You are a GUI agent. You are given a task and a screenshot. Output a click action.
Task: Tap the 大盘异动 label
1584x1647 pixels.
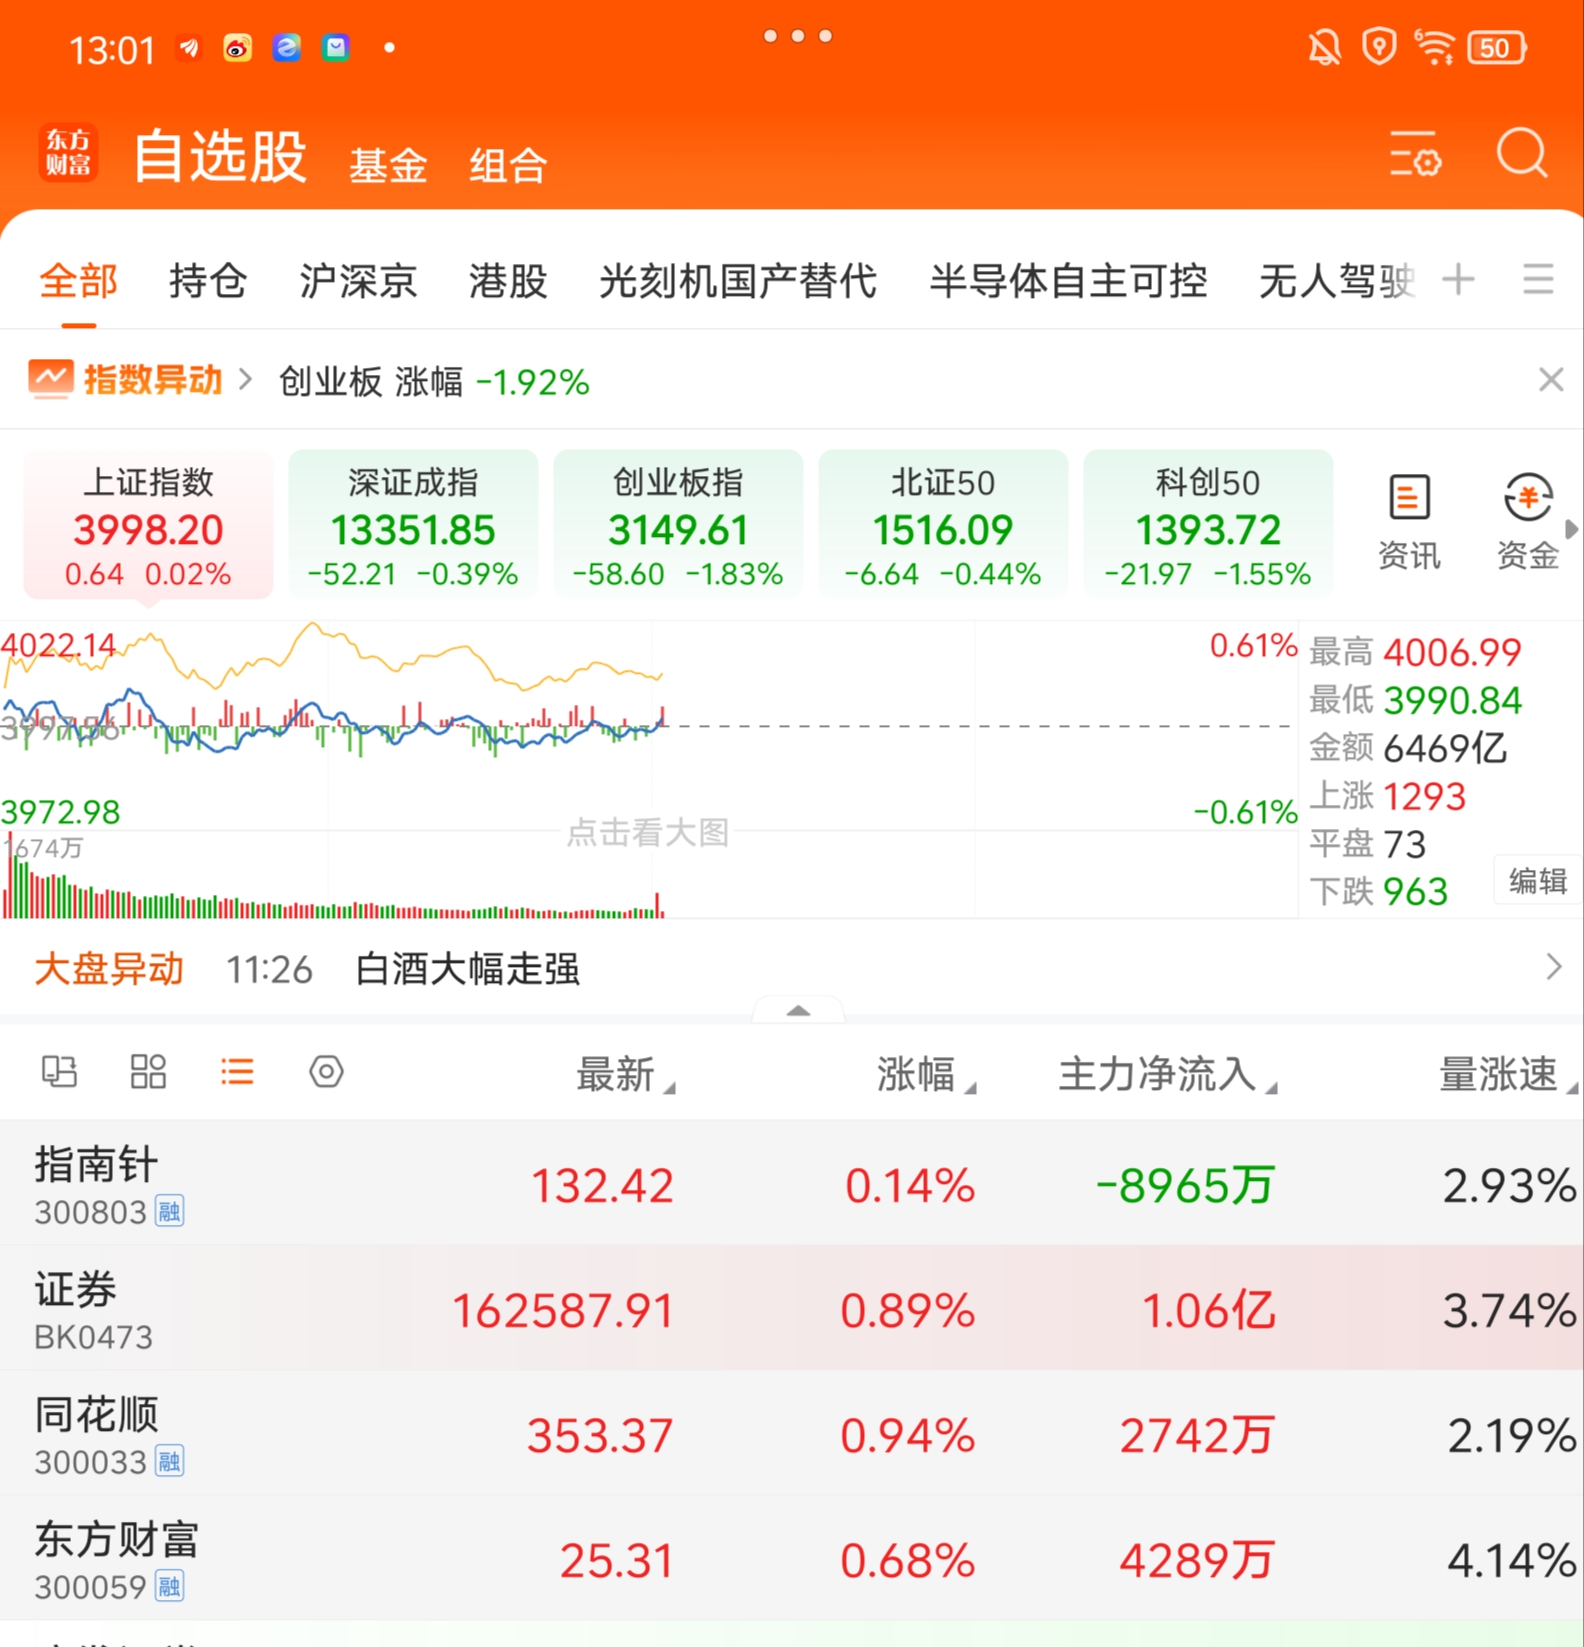coord(109,969)
